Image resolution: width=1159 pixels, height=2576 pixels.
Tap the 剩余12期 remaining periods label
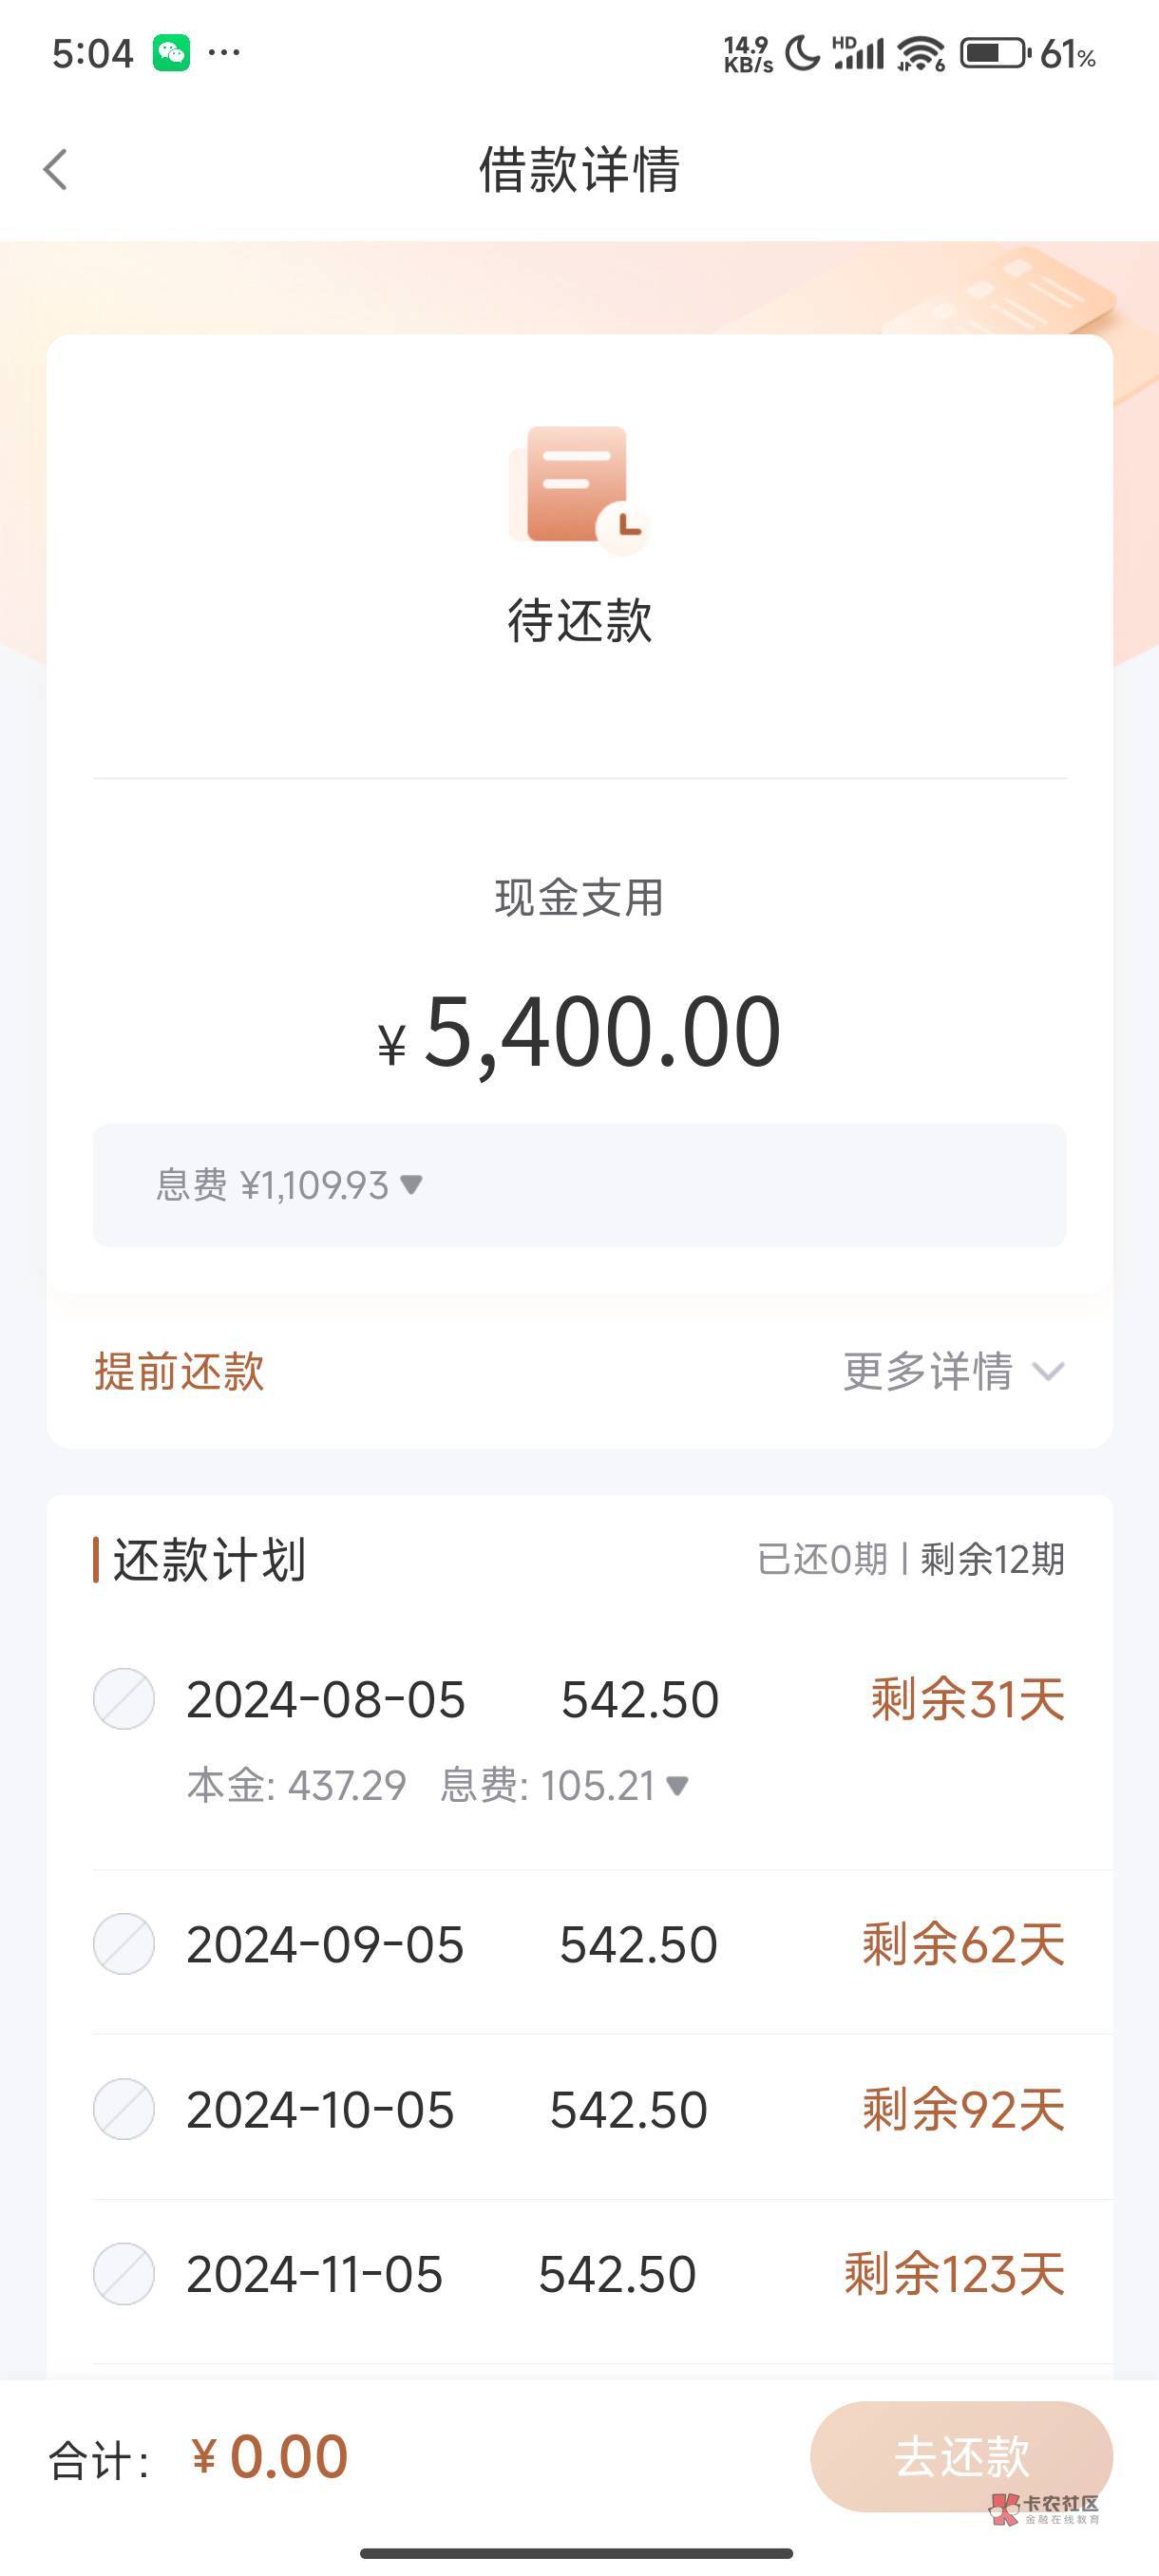tap(992, 1560)
